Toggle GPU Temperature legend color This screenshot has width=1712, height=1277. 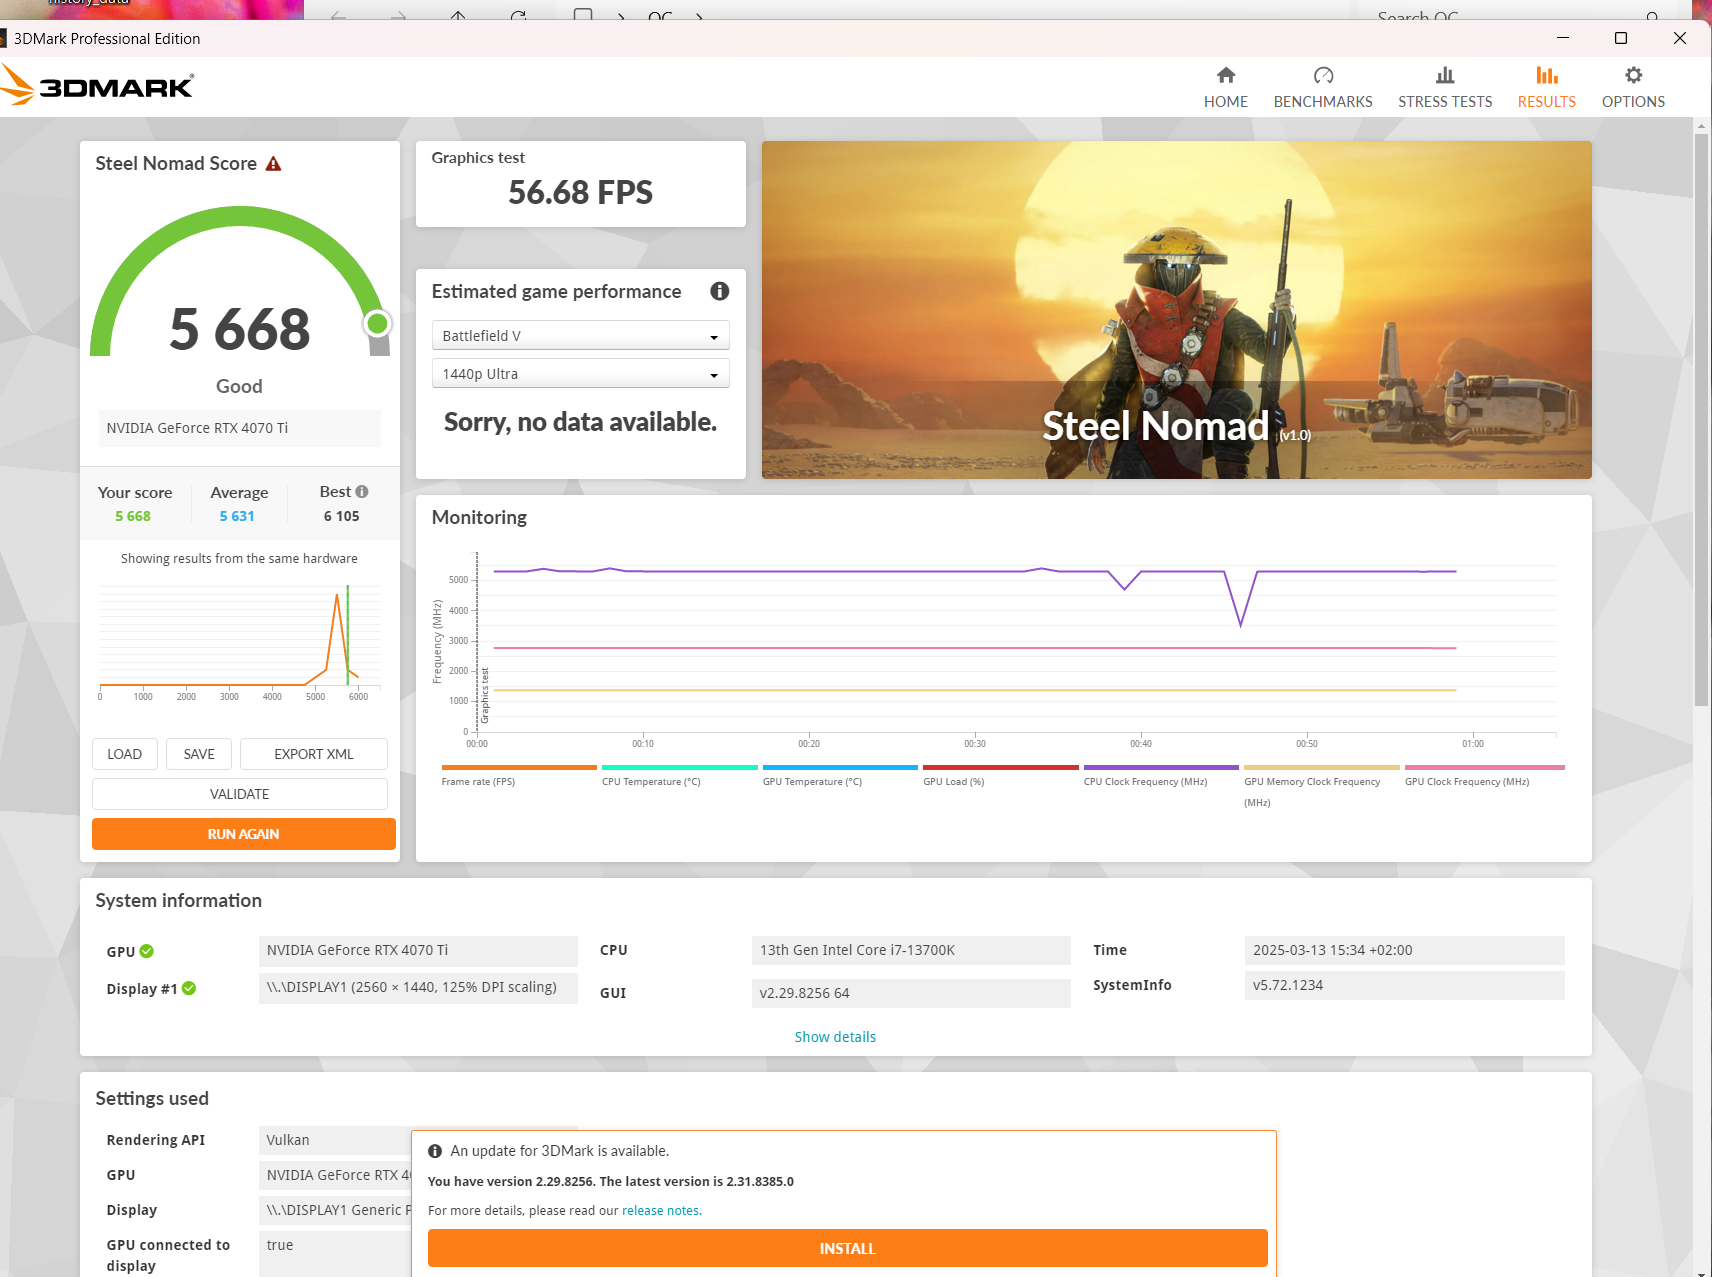point(840,768)
